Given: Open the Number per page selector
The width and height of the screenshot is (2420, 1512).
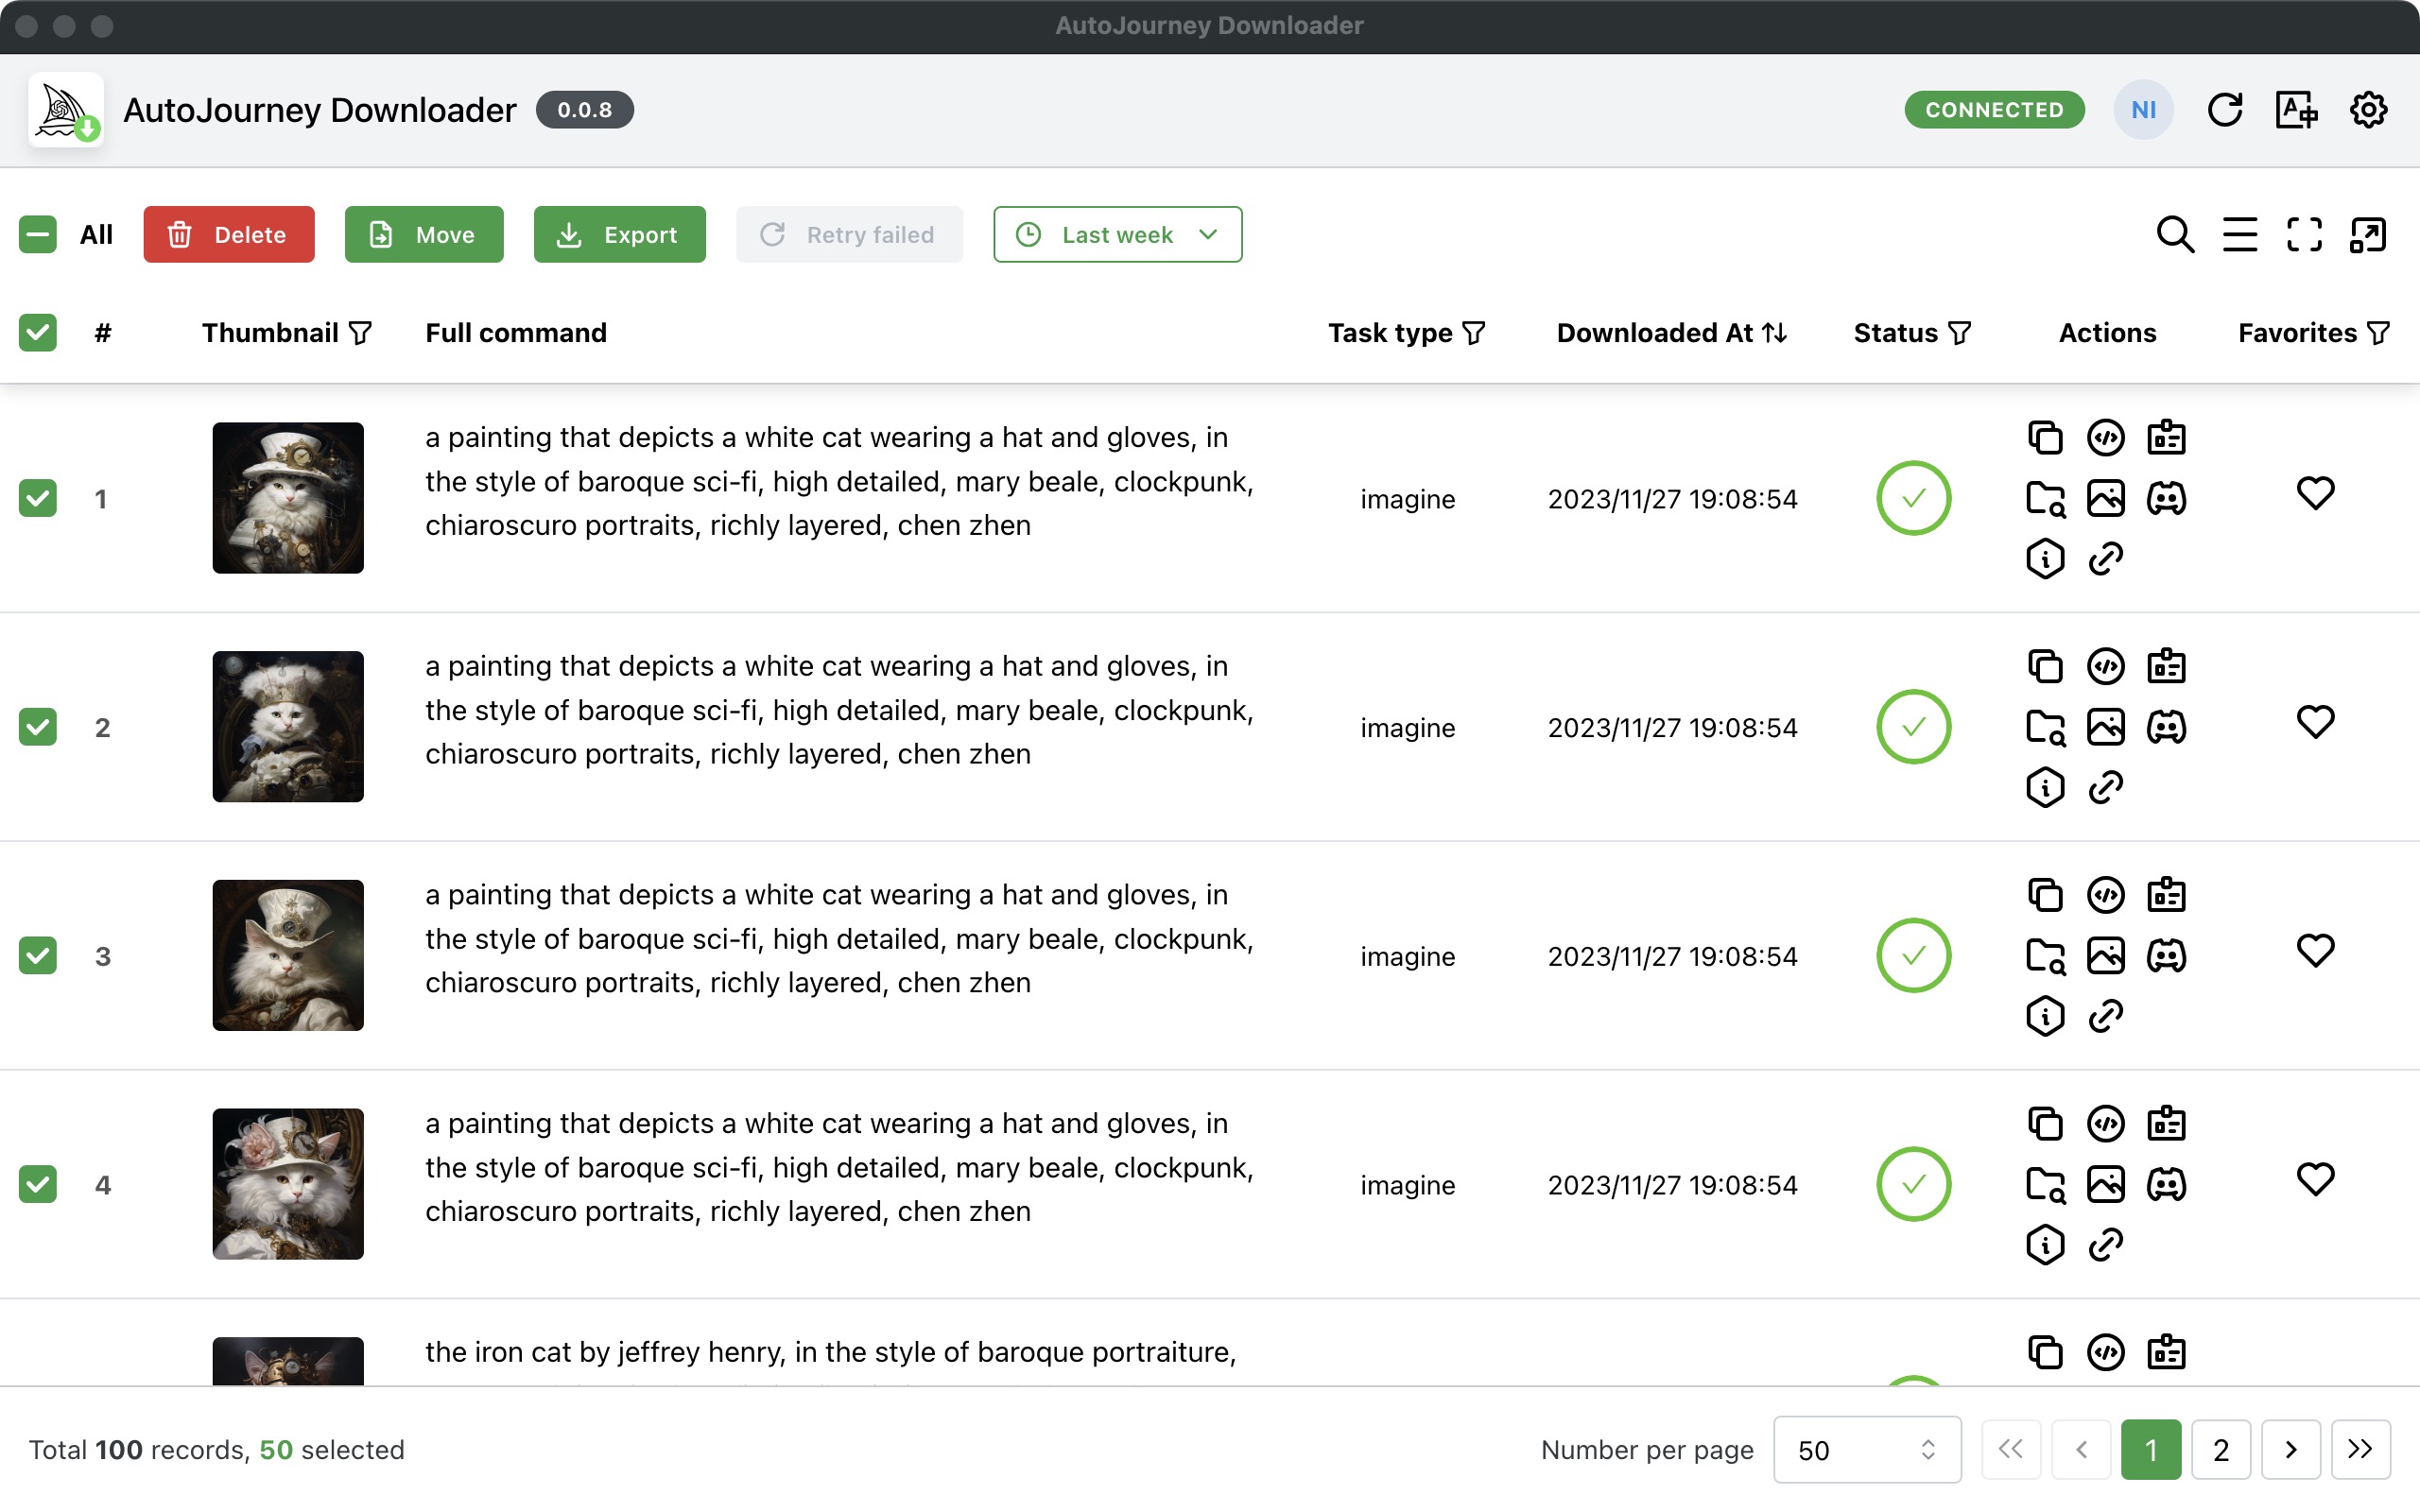Looking at the screenshot, I should coord(1866,1449).
